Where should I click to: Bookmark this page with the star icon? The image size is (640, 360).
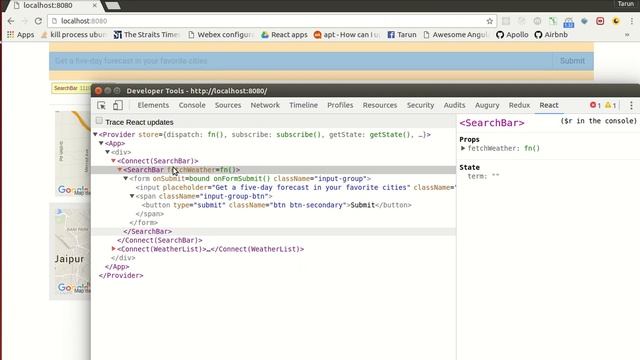(x=489, y=21)
